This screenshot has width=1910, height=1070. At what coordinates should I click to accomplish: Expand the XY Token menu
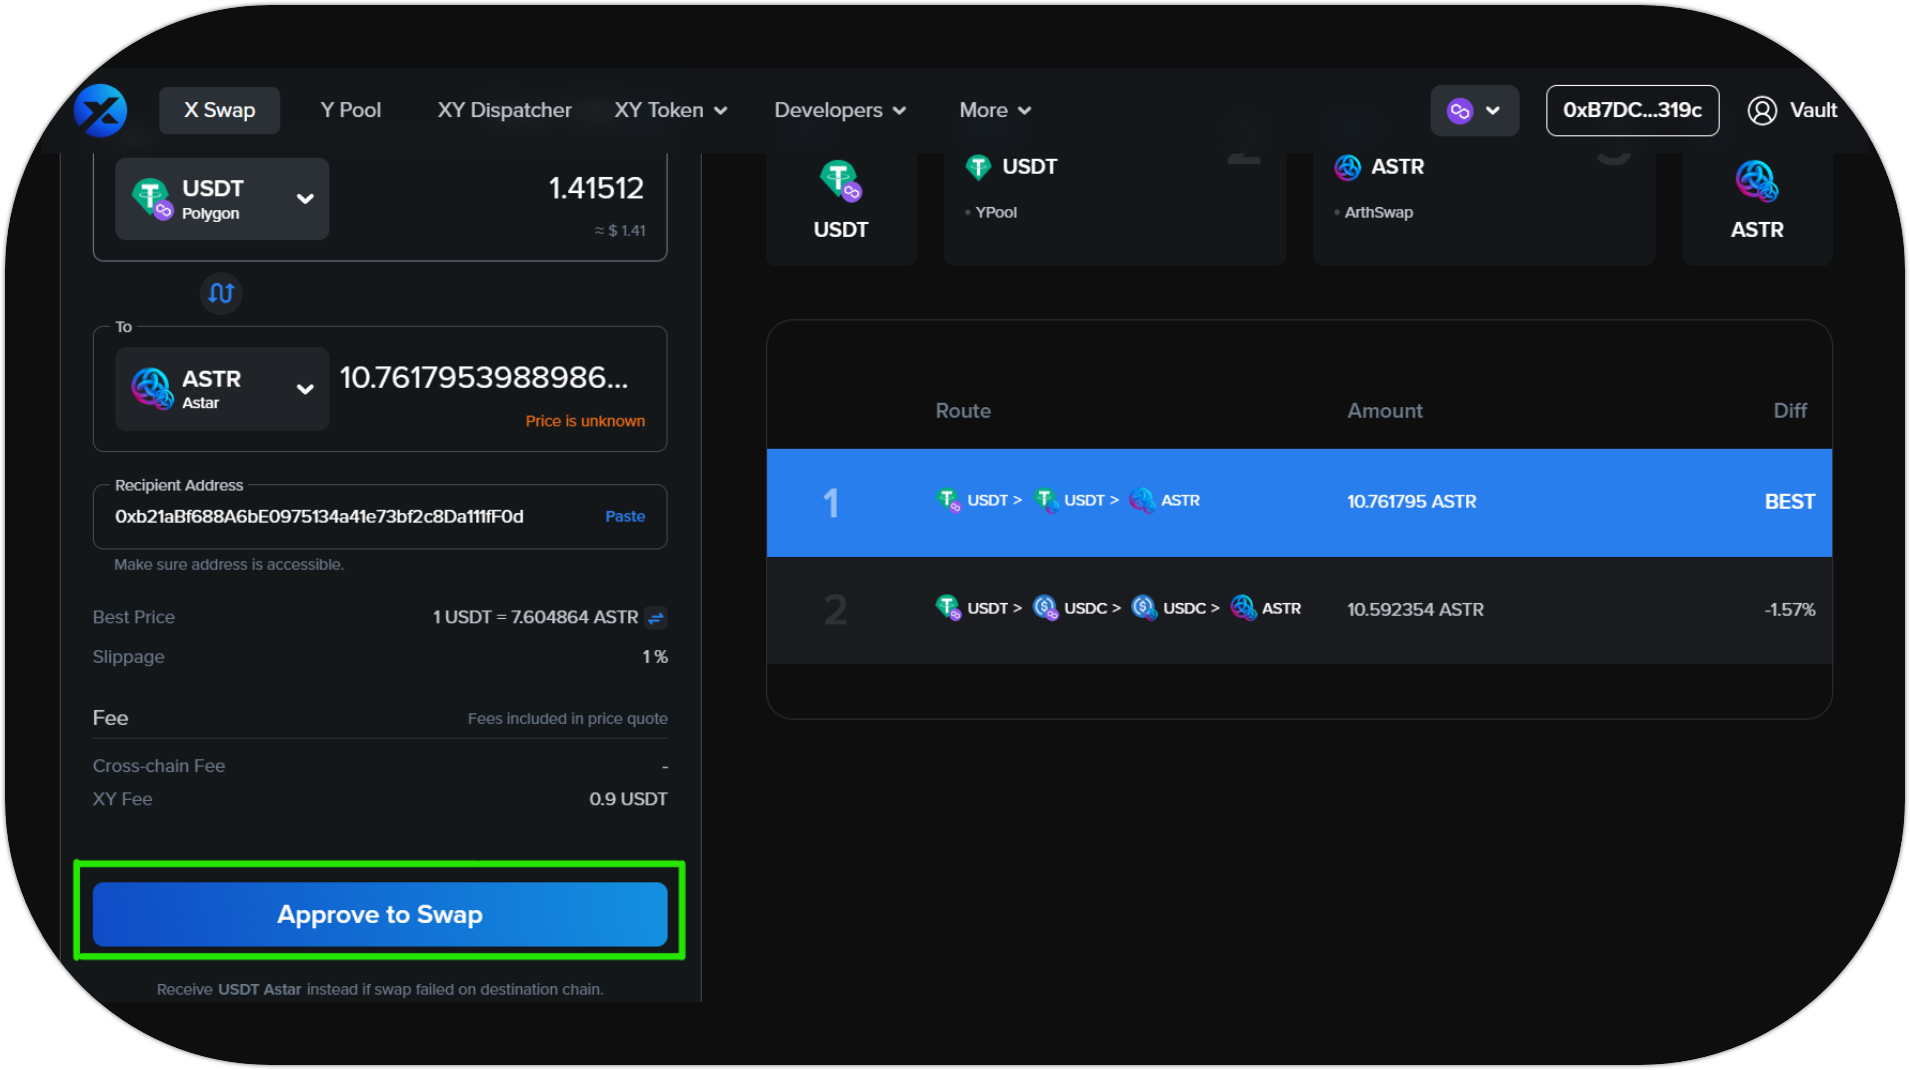[x=670, y=110]
